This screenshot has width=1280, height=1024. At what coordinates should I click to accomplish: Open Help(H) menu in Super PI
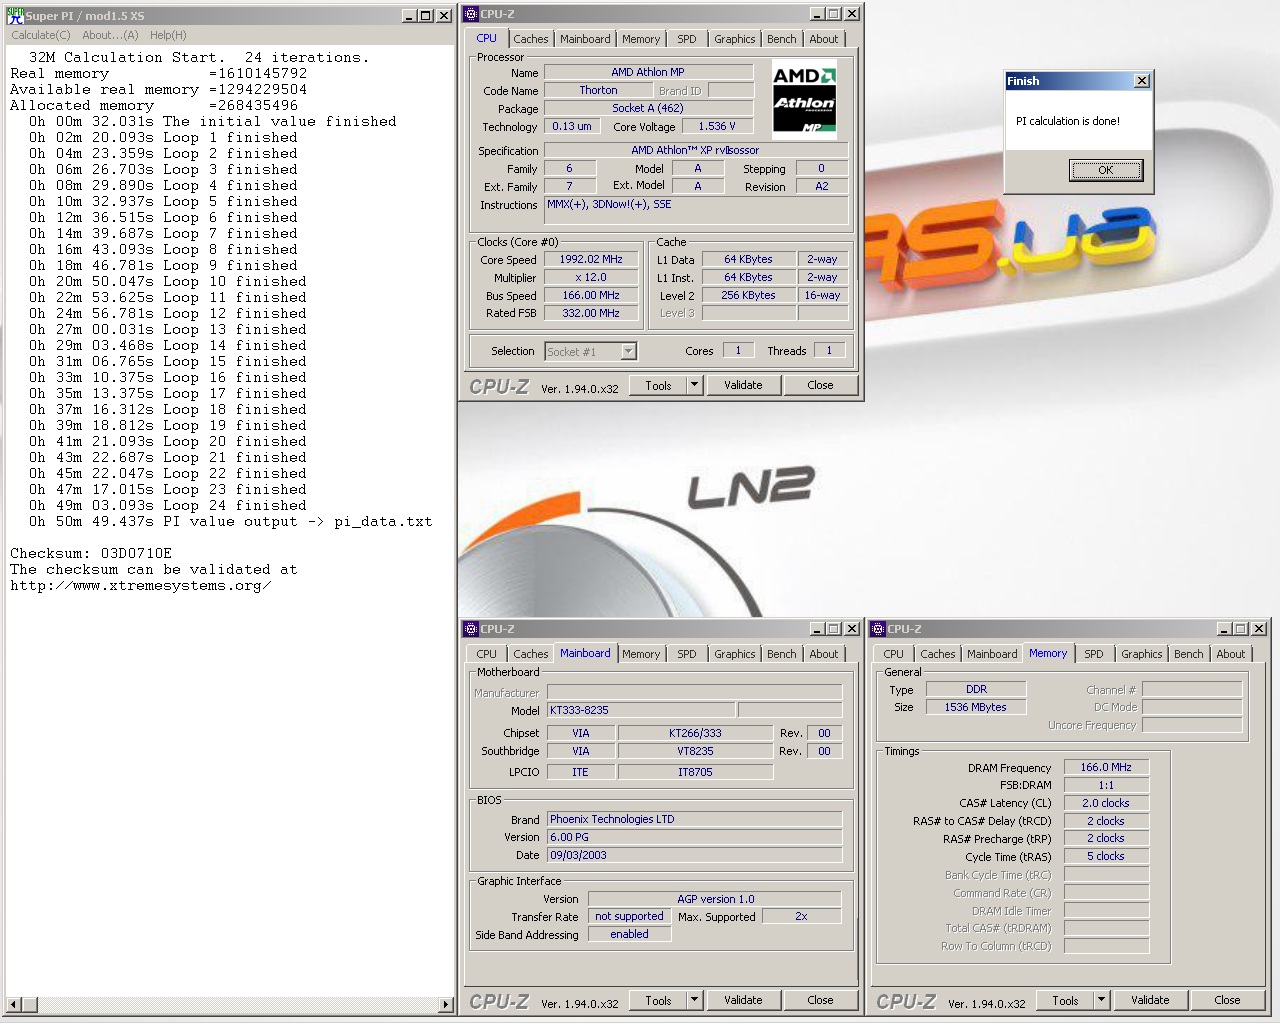tap(168, 35)
